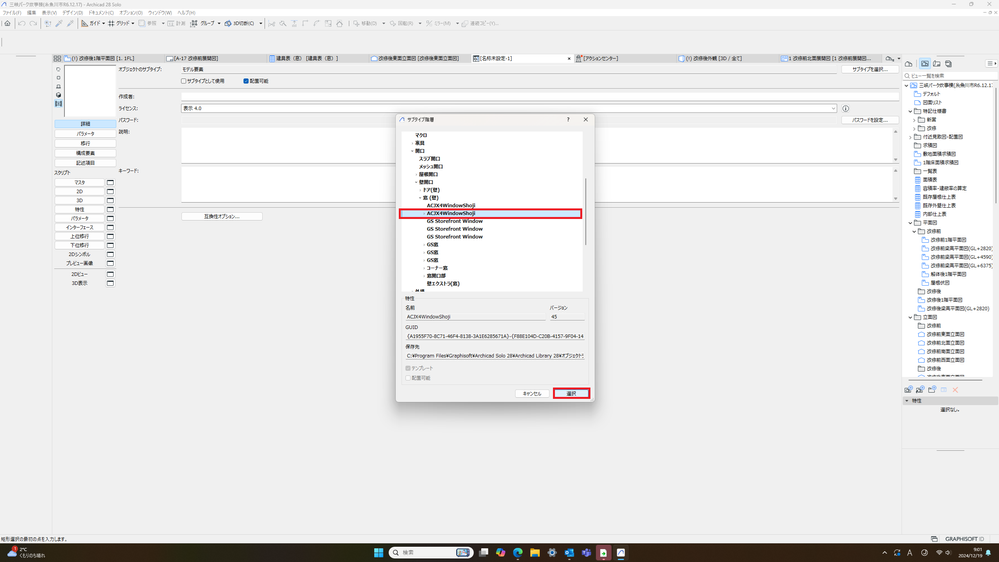Click the Redo arrow icon
The height and width of the screenshot is (562, 999).
(x=33, y=24)
